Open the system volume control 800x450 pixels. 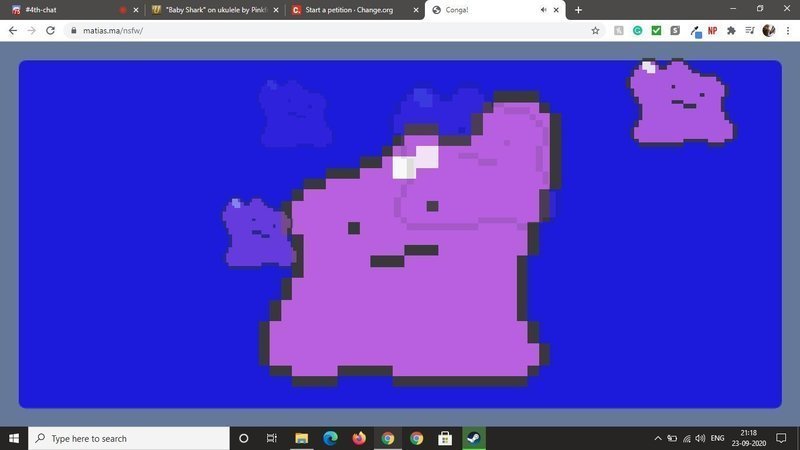coord(699,438)
